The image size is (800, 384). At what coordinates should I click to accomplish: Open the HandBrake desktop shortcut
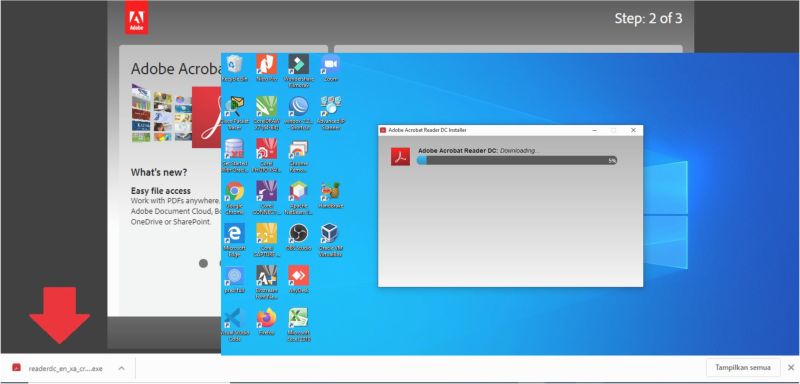pos(330,195)
